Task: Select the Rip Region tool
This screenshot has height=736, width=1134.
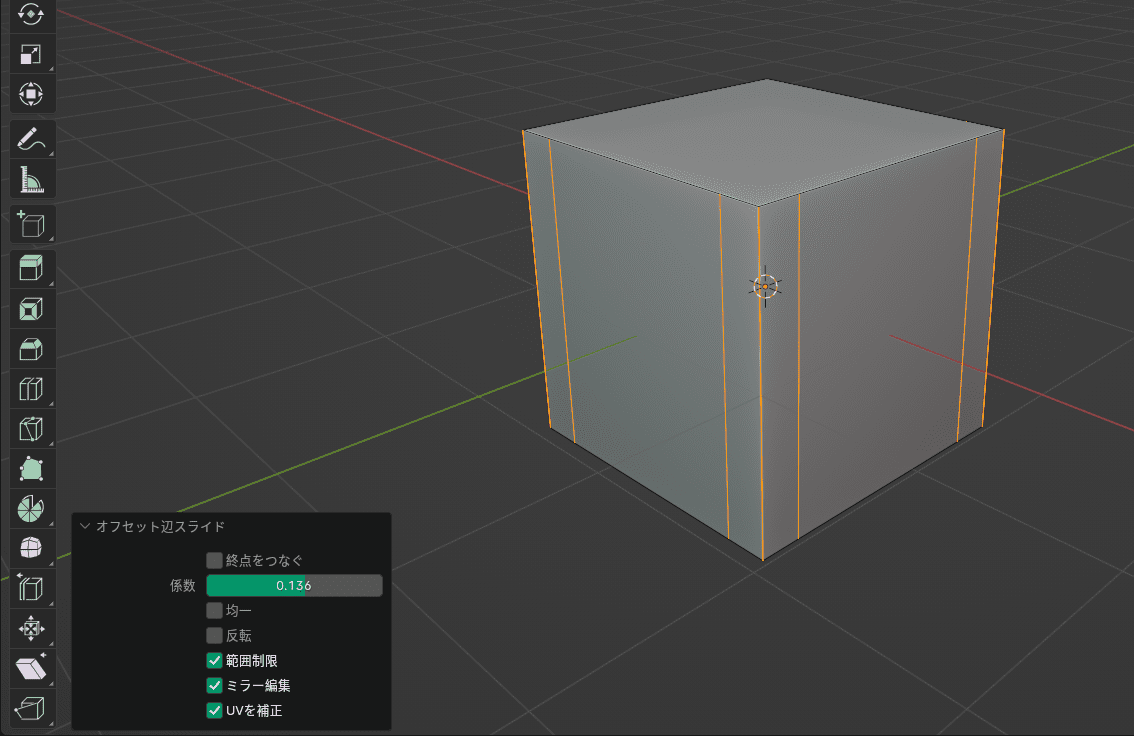Action: (x=31, y=708)
